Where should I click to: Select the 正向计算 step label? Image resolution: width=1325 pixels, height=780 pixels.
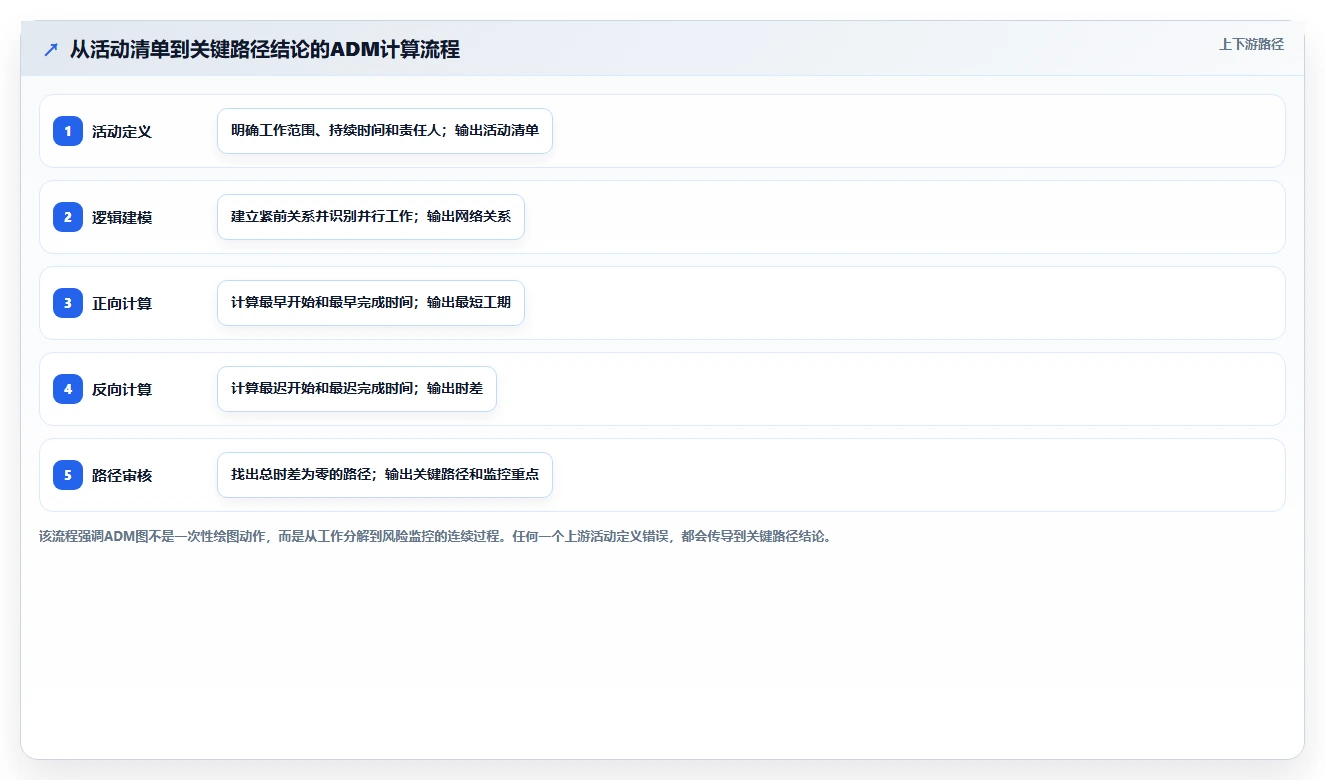pos(122,303)
